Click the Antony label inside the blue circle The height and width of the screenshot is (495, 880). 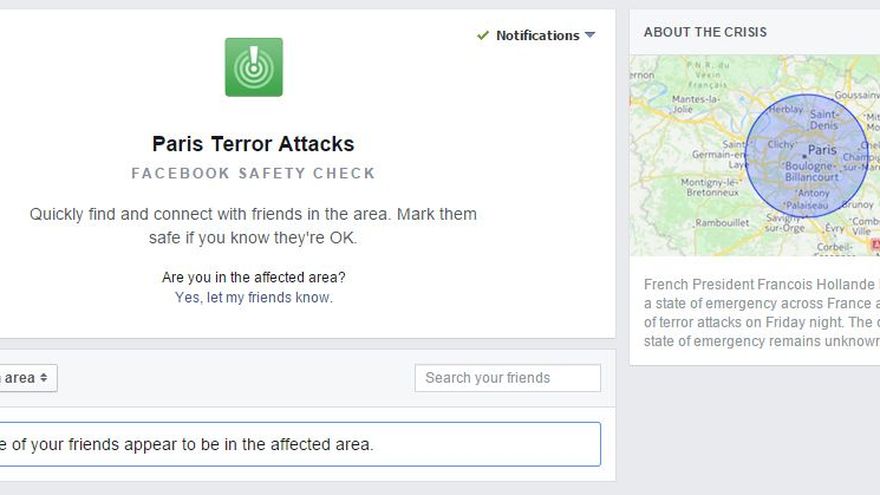[x=816, y=193]
